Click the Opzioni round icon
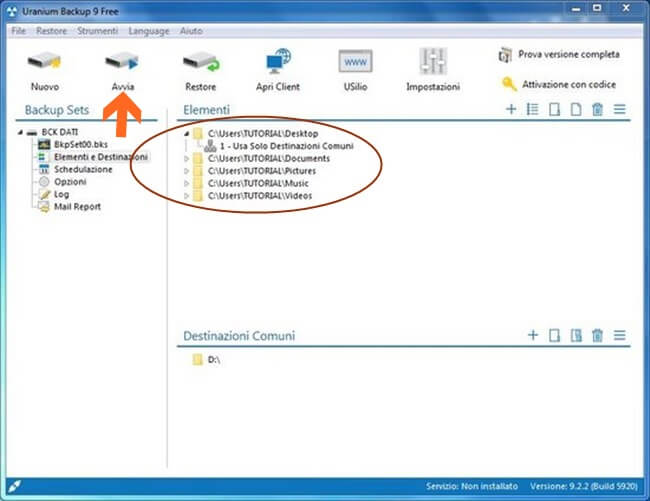 [x=44, y=182]
